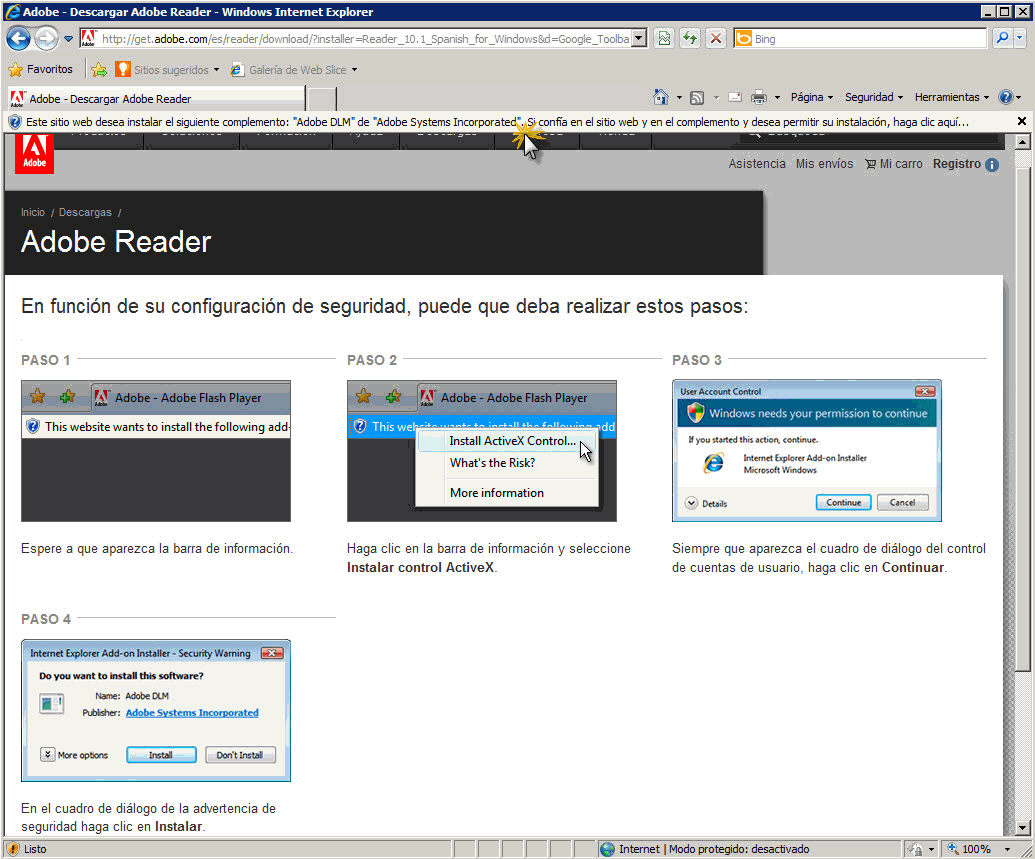Expand the Home icon dropdown arrow
This screenshot has height=859, width=1035.
679,98
